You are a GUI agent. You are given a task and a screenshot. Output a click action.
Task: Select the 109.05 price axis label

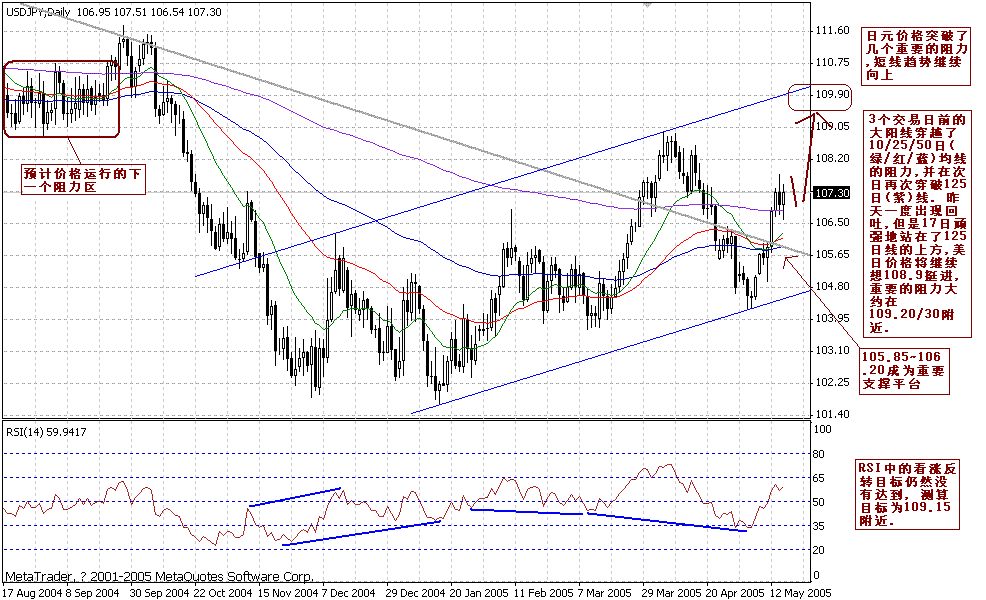[833, 126]
